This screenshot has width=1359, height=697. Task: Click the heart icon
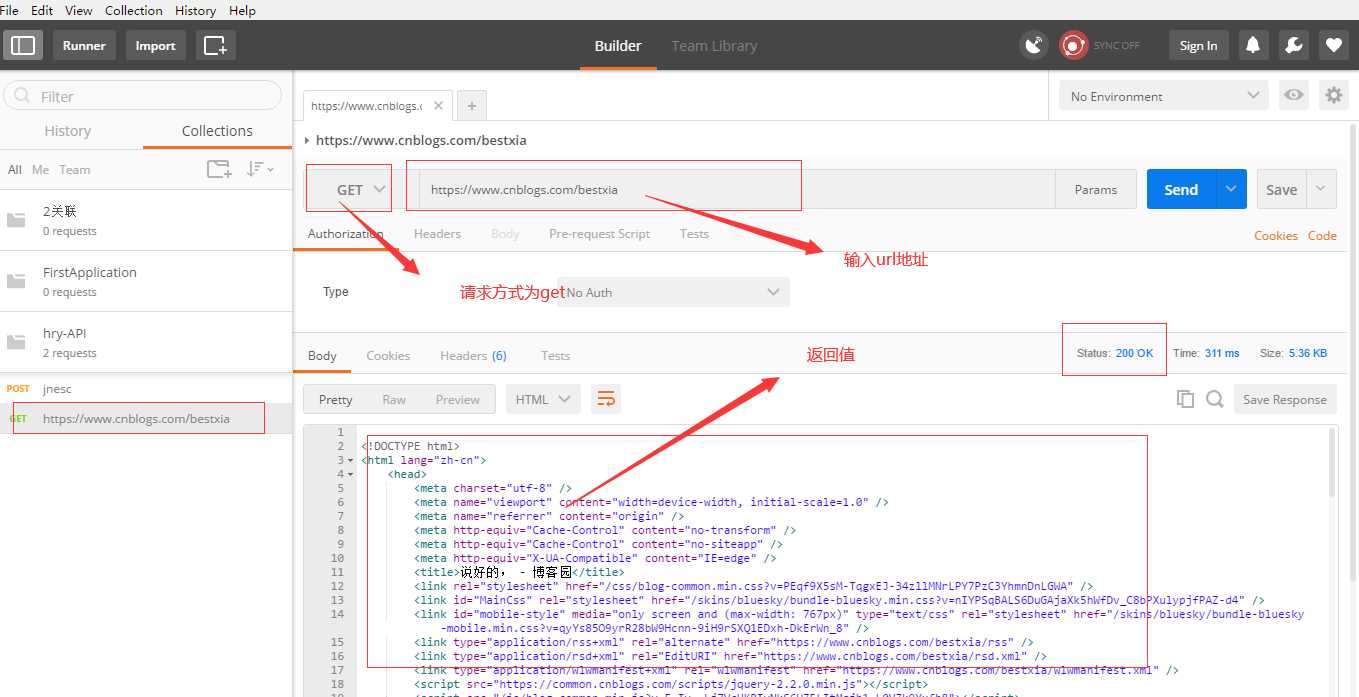(x=1333, y=45)
